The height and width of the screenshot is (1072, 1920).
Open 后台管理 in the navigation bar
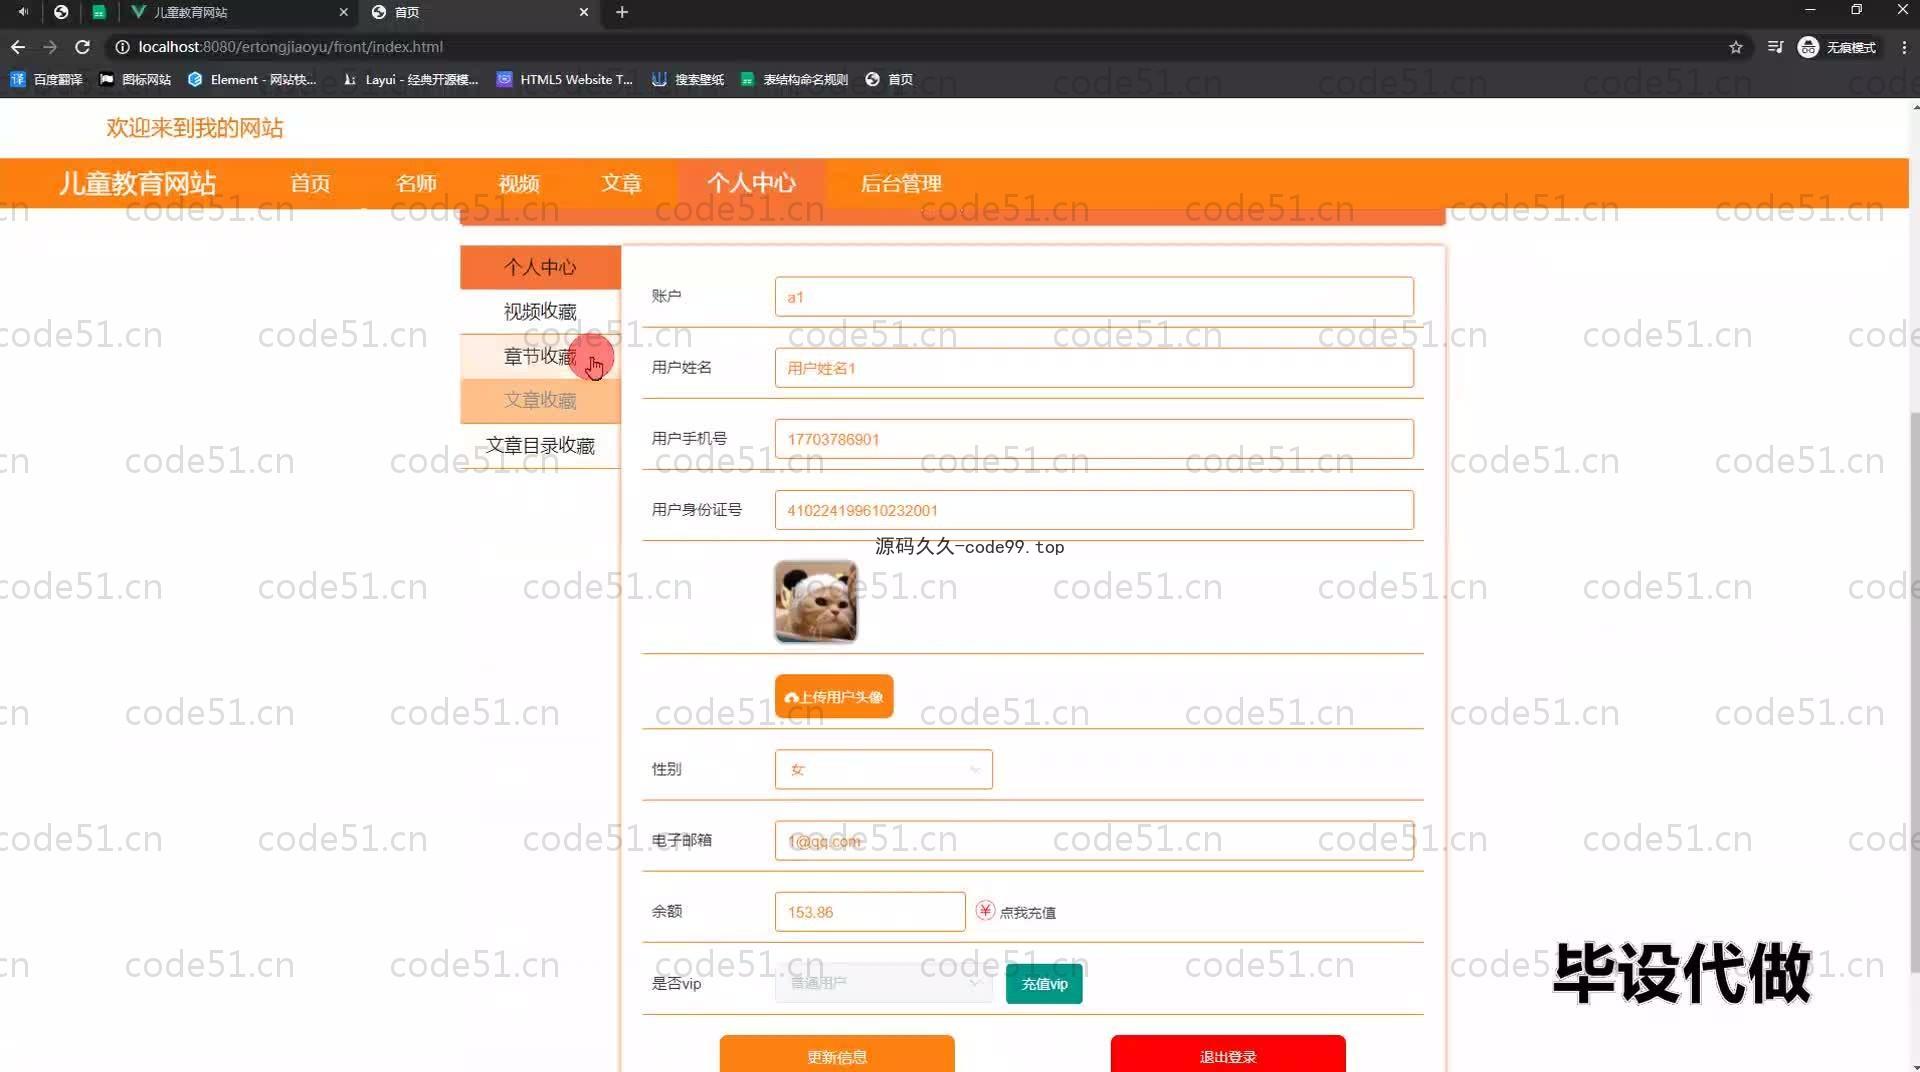[901, 183]
